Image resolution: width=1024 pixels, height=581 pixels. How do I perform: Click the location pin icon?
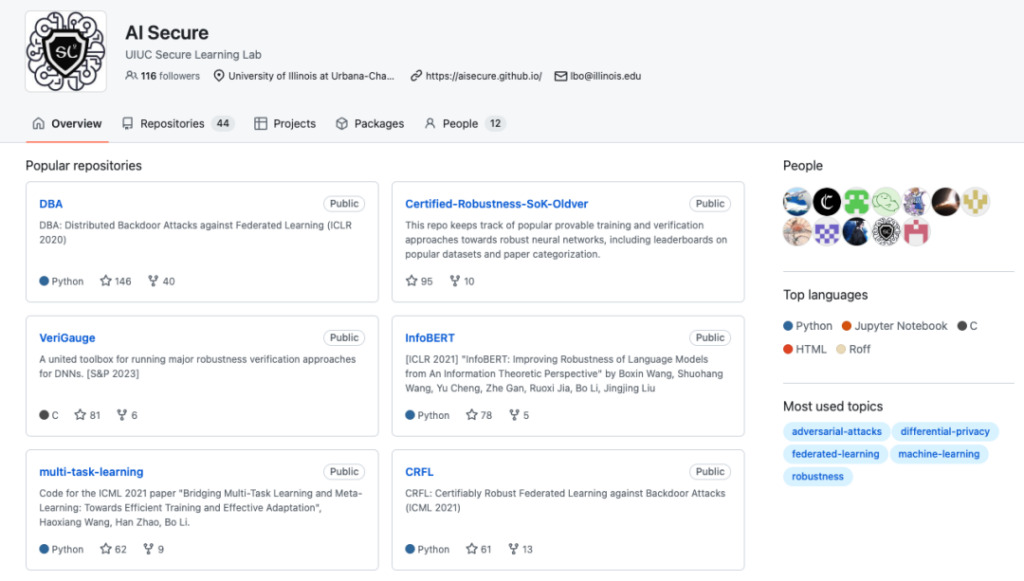[x=219, y=76]
